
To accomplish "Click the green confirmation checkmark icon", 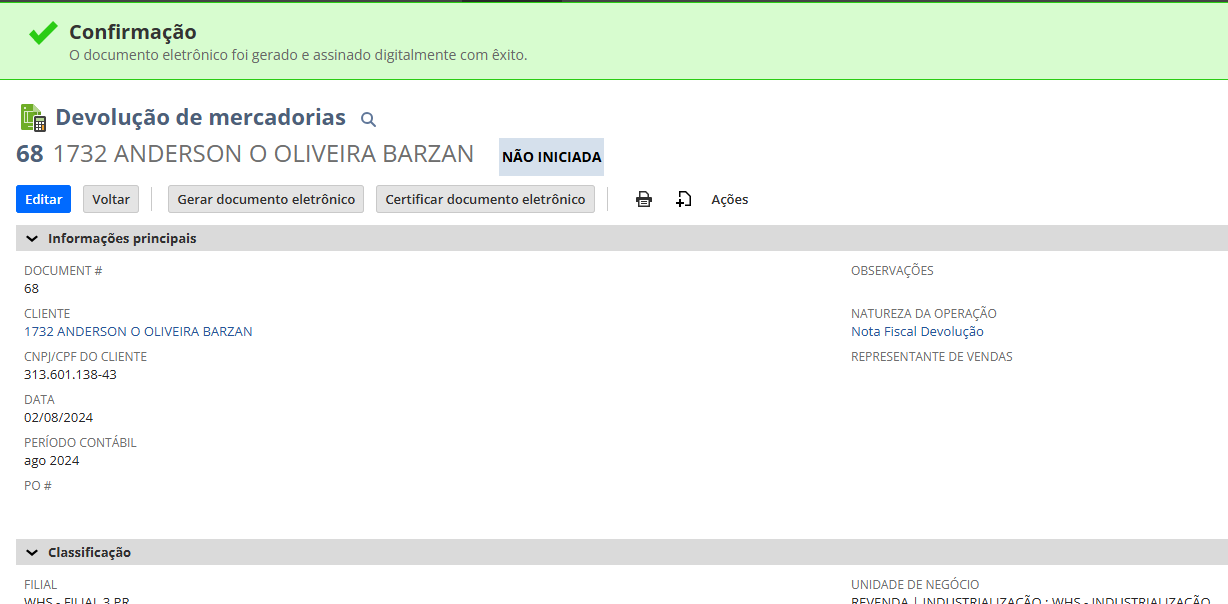I will 43,33.
